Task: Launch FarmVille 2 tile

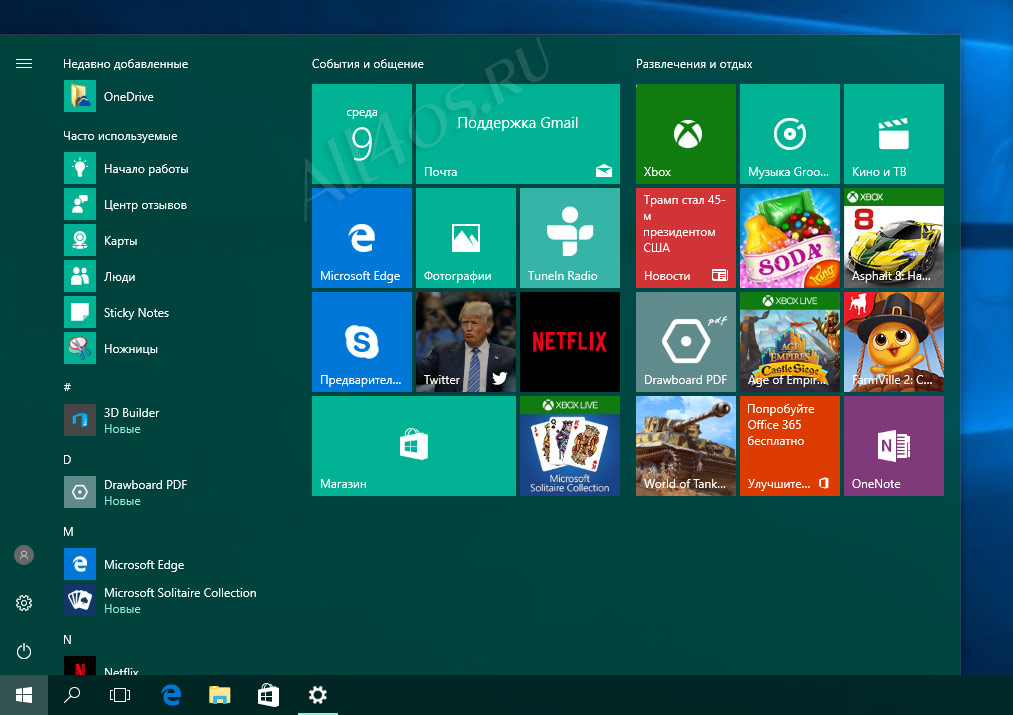Action: pyautogui.click(x=893, y=342)
